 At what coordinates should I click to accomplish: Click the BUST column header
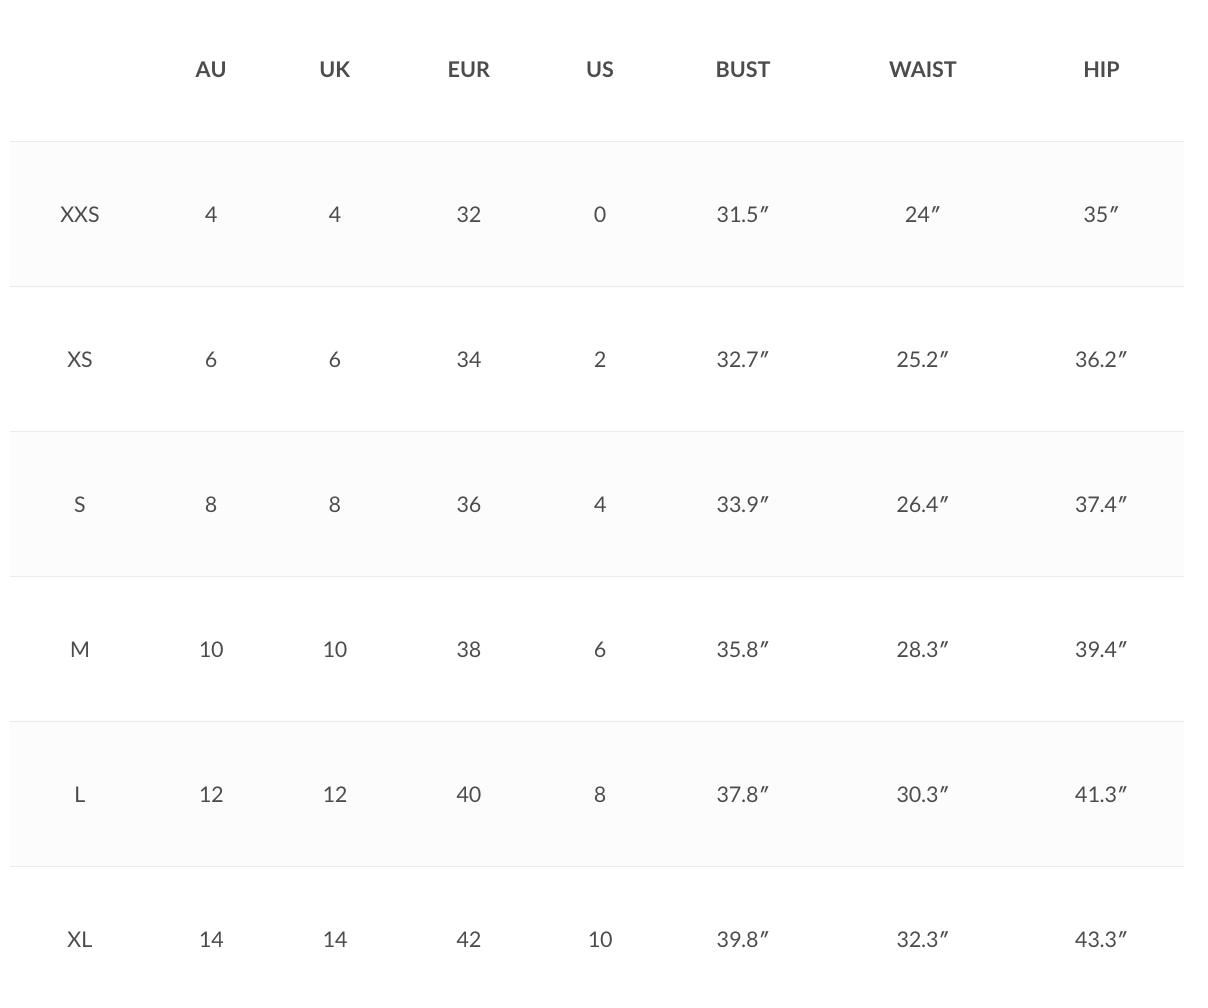(x=742, y=69)
